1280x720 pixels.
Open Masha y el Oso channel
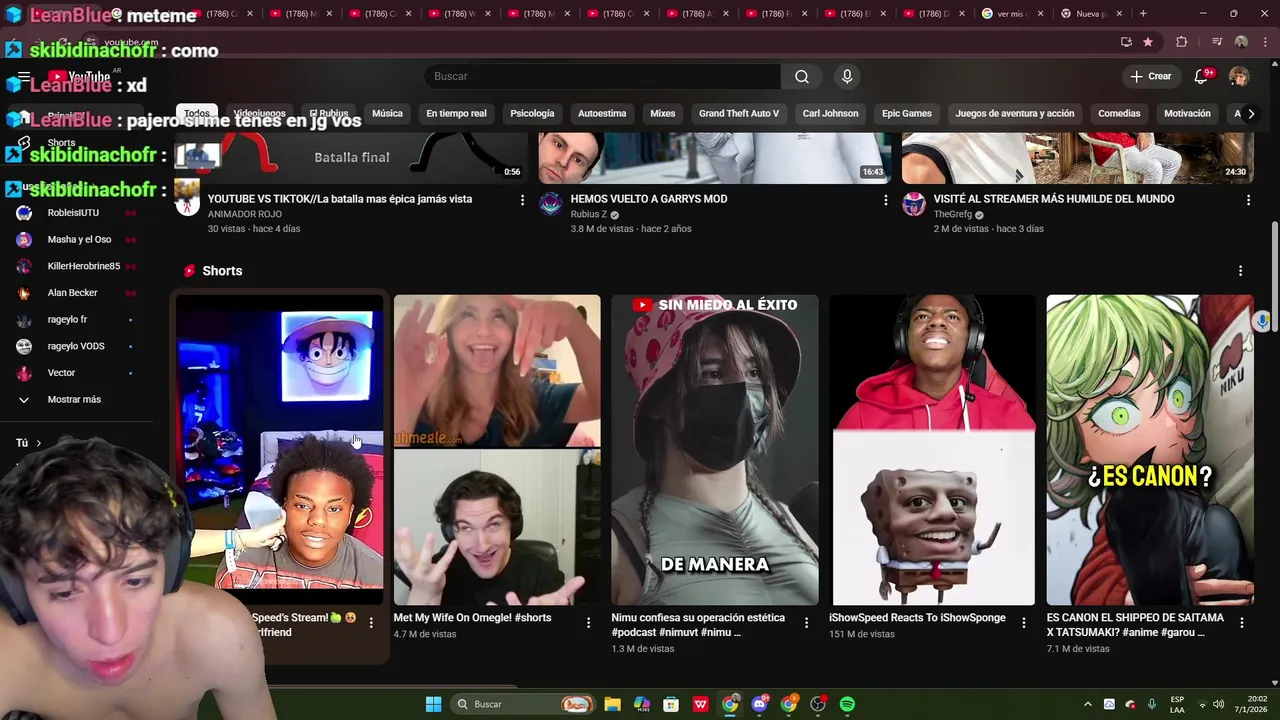79,240
